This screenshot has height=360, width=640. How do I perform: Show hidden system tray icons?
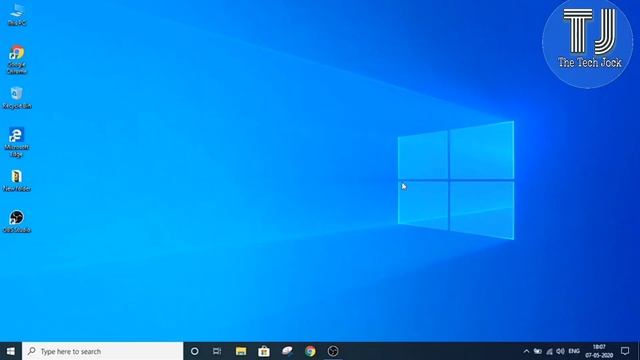tap(527, 351)
